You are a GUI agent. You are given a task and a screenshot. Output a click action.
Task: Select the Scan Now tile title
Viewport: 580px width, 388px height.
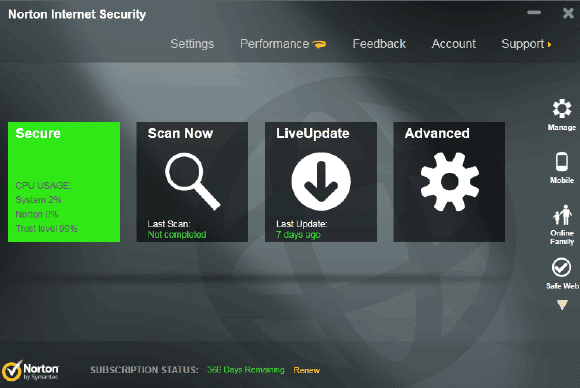point(180,133)
